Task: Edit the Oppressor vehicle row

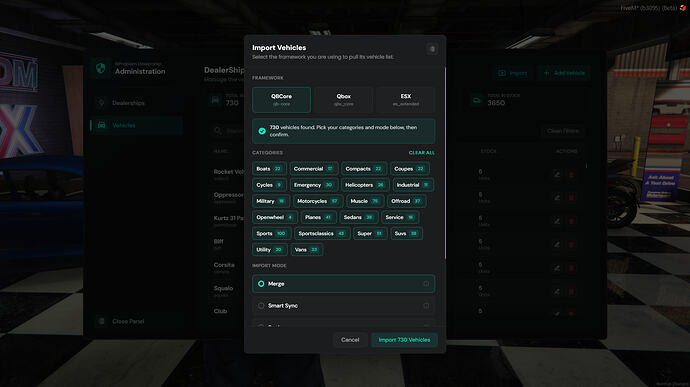Action: [x=557, y=197]
